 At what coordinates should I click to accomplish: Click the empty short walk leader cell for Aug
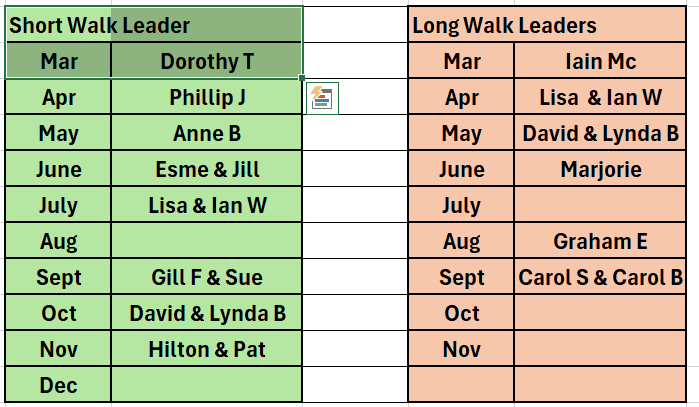(x=207, y=242)
